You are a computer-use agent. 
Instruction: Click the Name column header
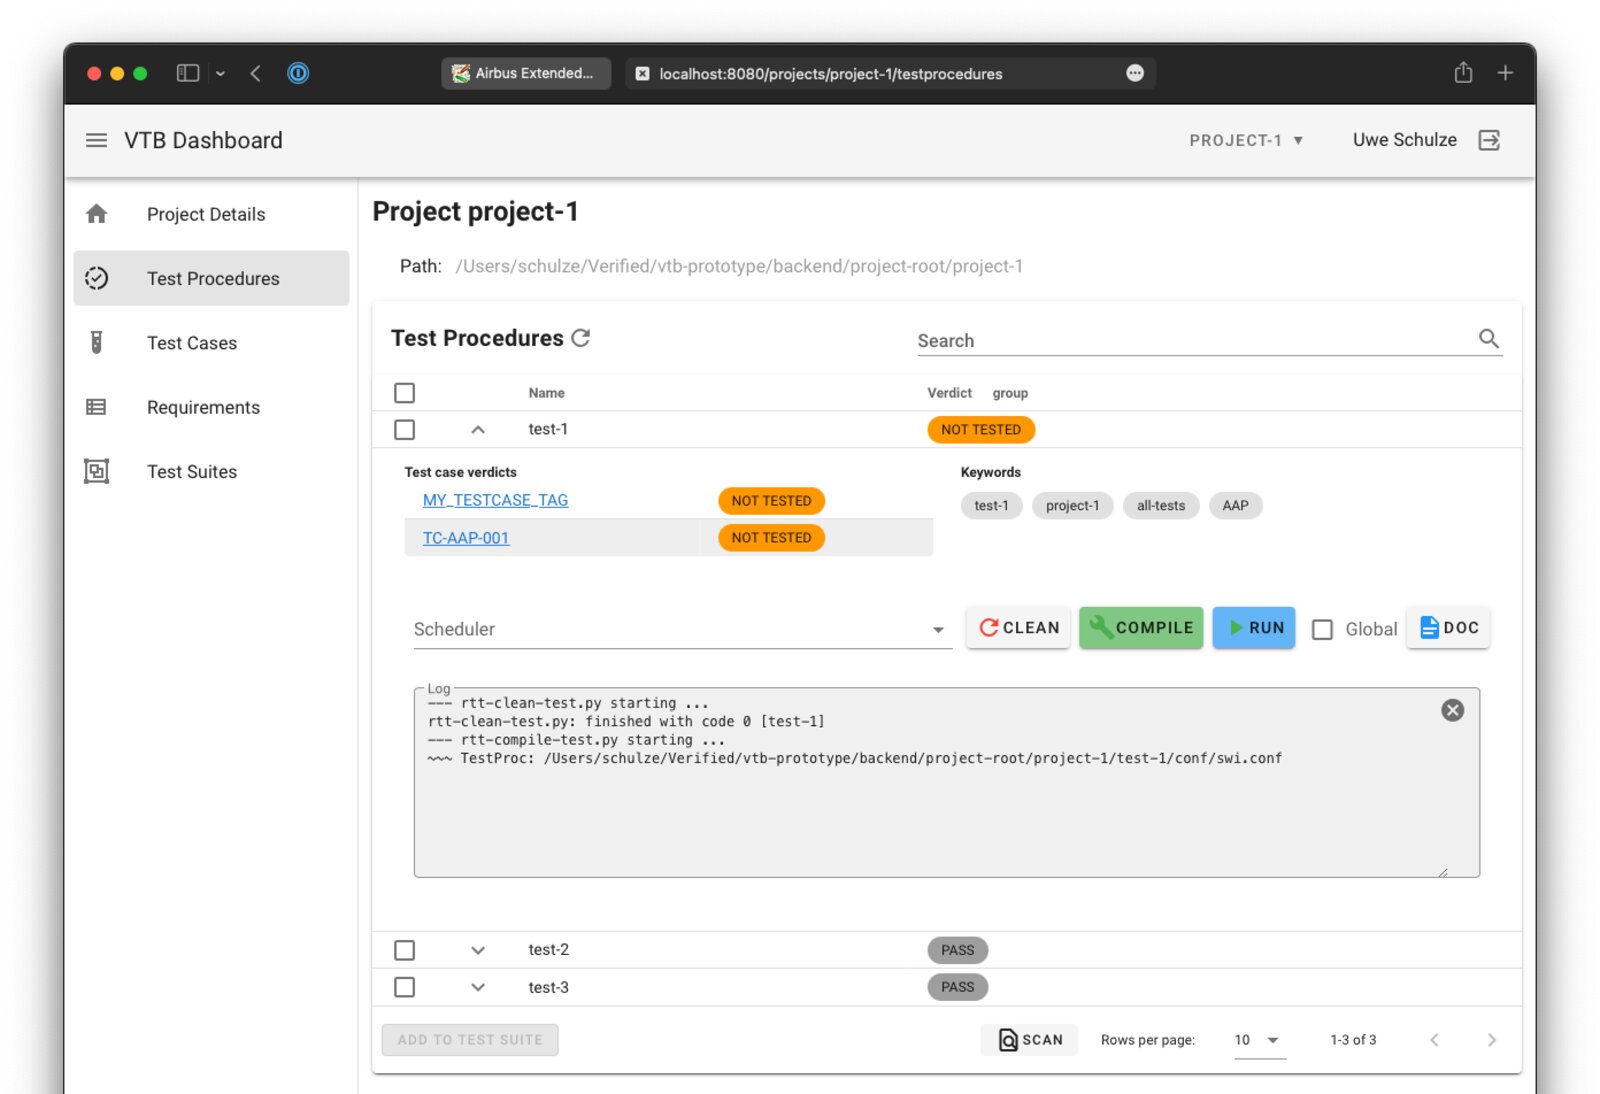pos(546,393)
